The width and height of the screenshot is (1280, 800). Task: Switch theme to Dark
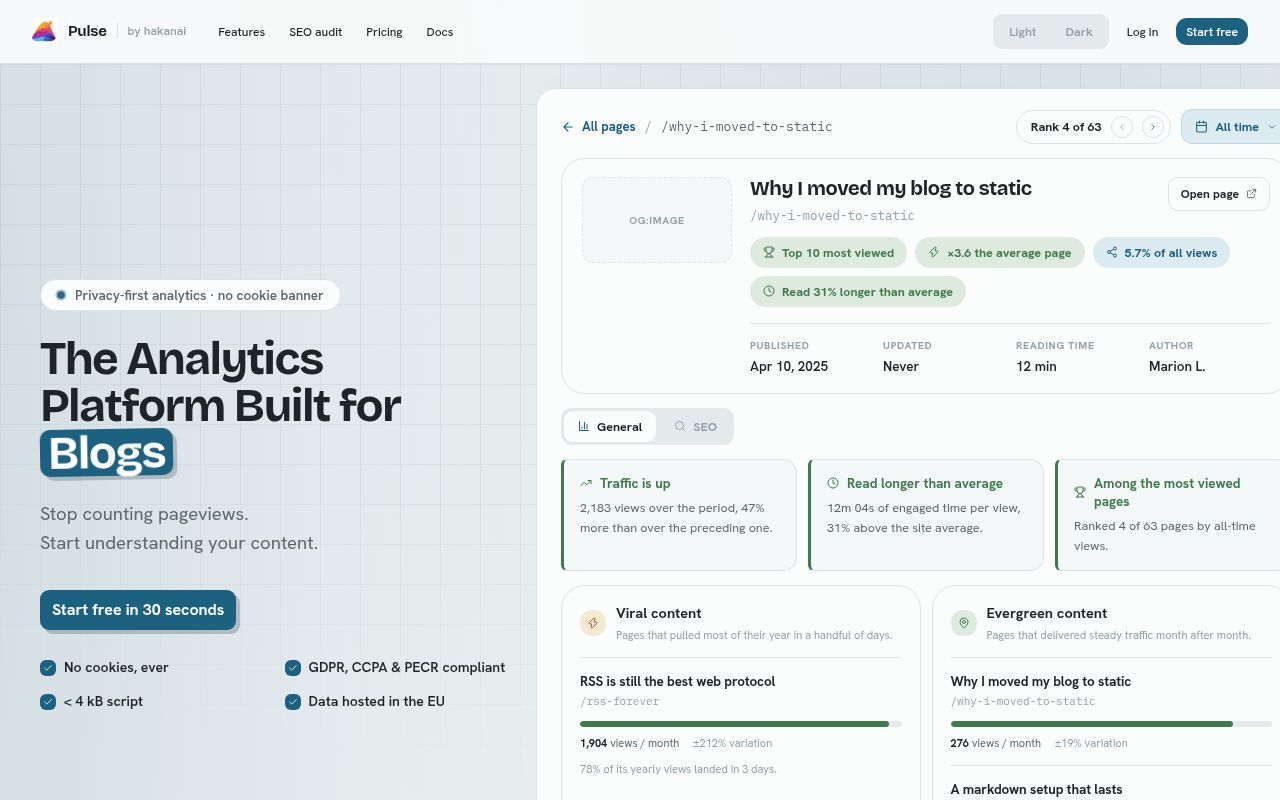tap(1078, 32)
